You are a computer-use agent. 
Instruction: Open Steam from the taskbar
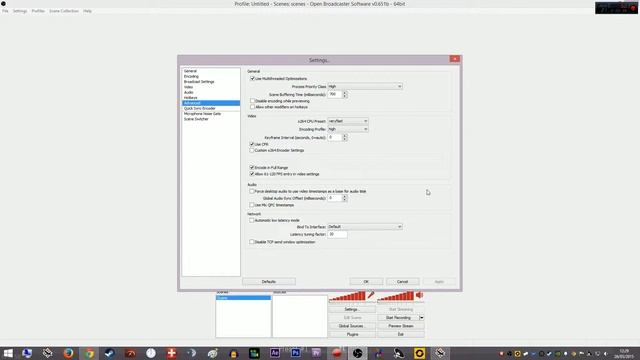click(109, 353)
